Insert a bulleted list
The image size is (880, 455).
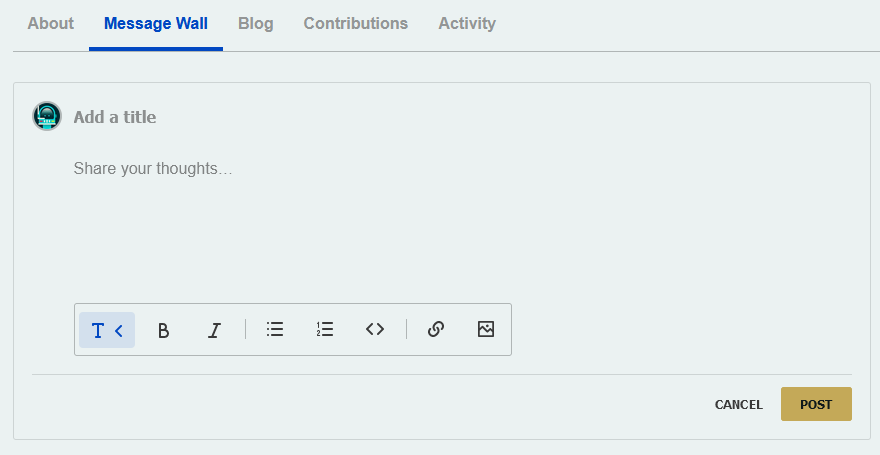click(275, 329)
